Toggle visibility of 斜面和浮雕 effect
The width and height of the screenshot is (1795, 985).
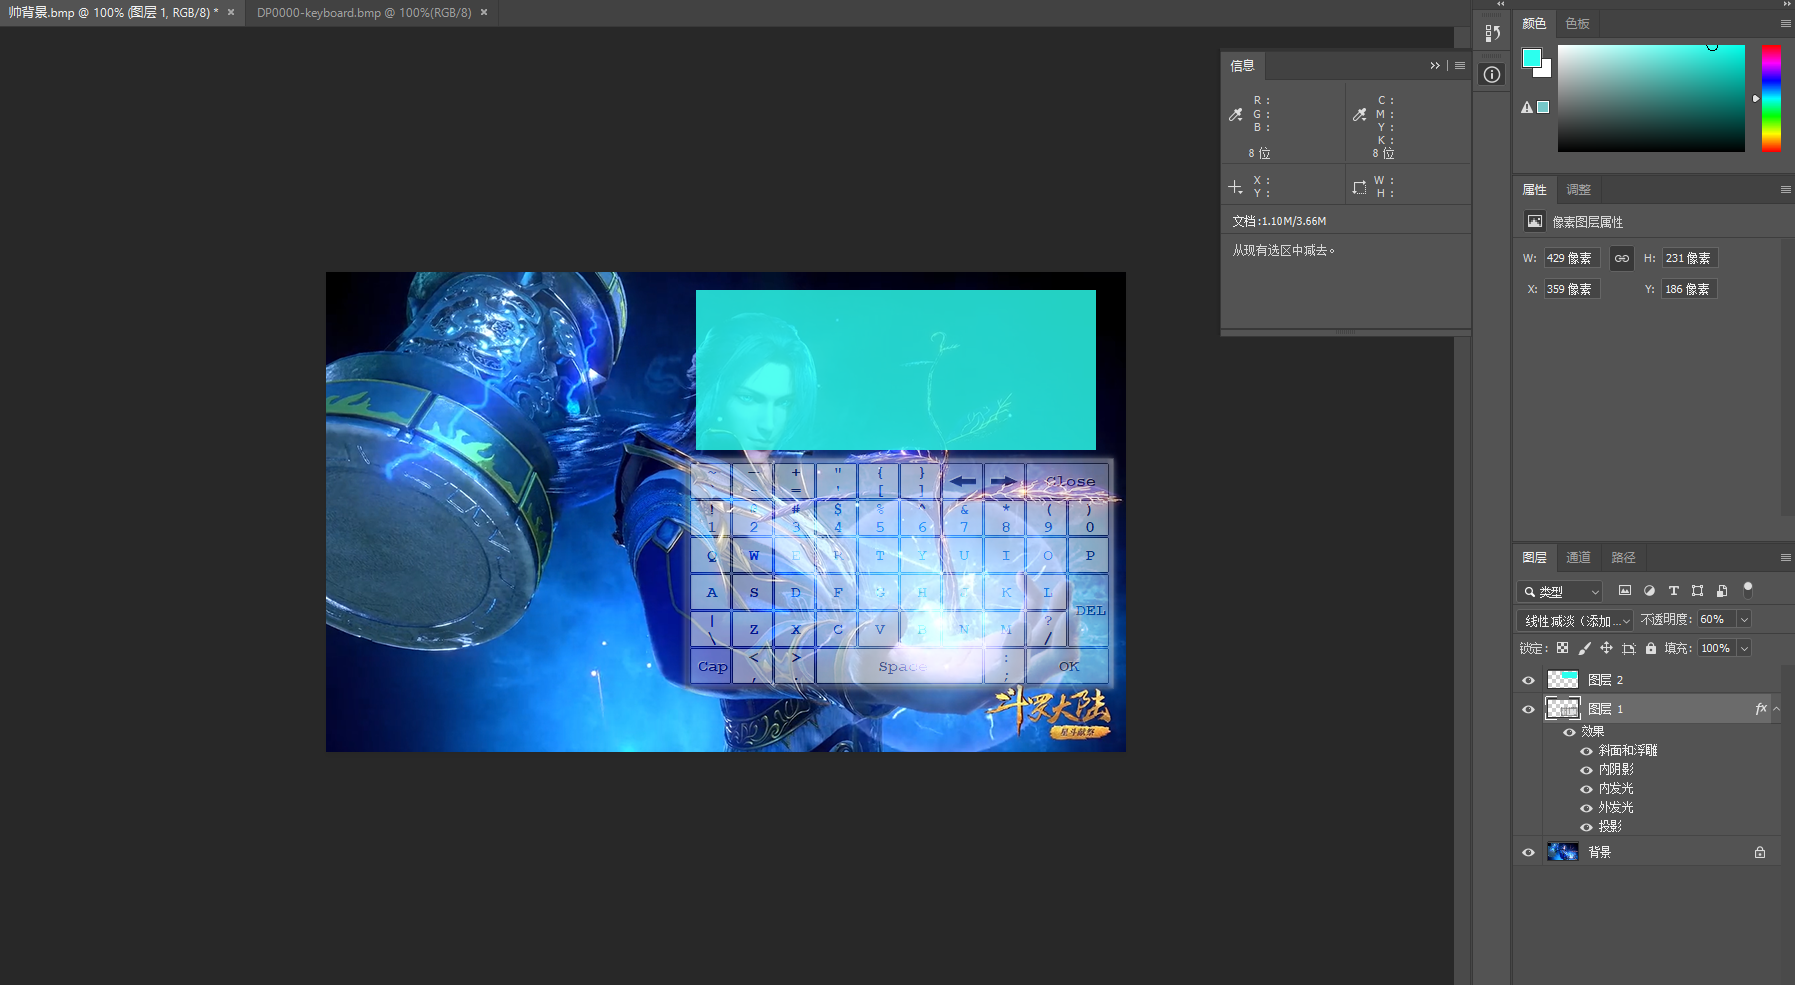[x=1586, y=751]
